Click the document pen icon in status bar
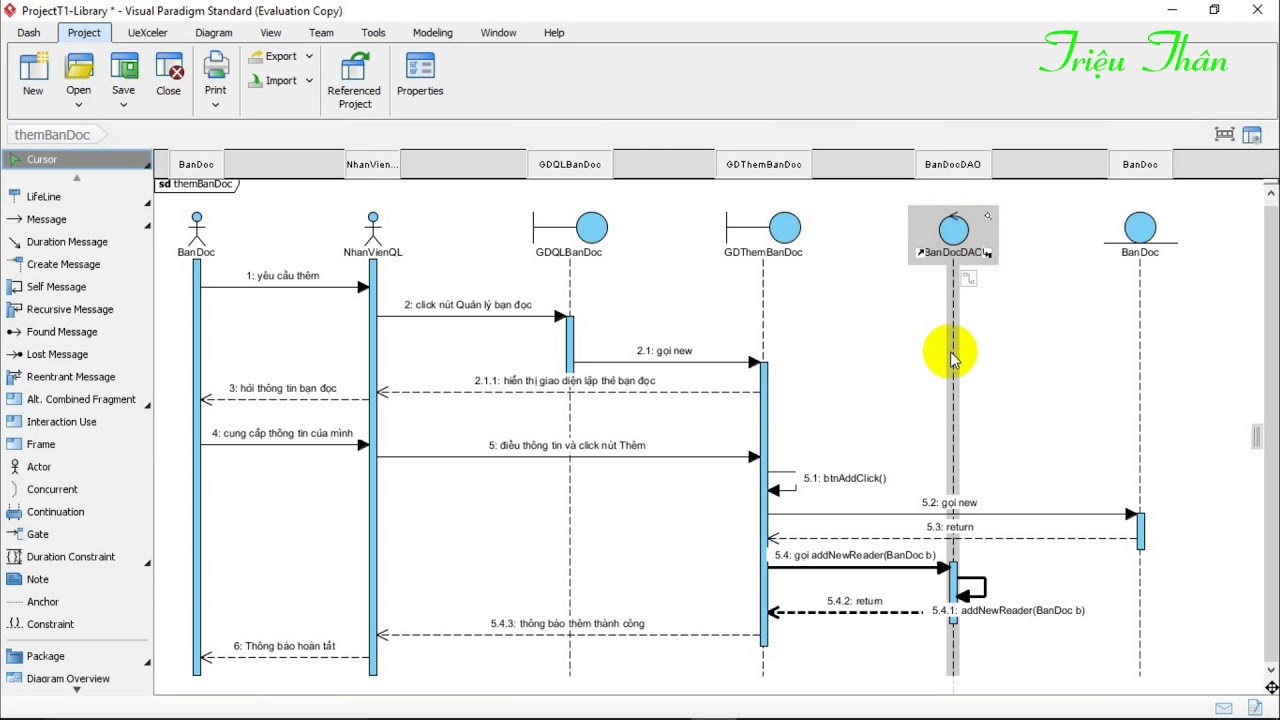 click(x=1256, y=709)
